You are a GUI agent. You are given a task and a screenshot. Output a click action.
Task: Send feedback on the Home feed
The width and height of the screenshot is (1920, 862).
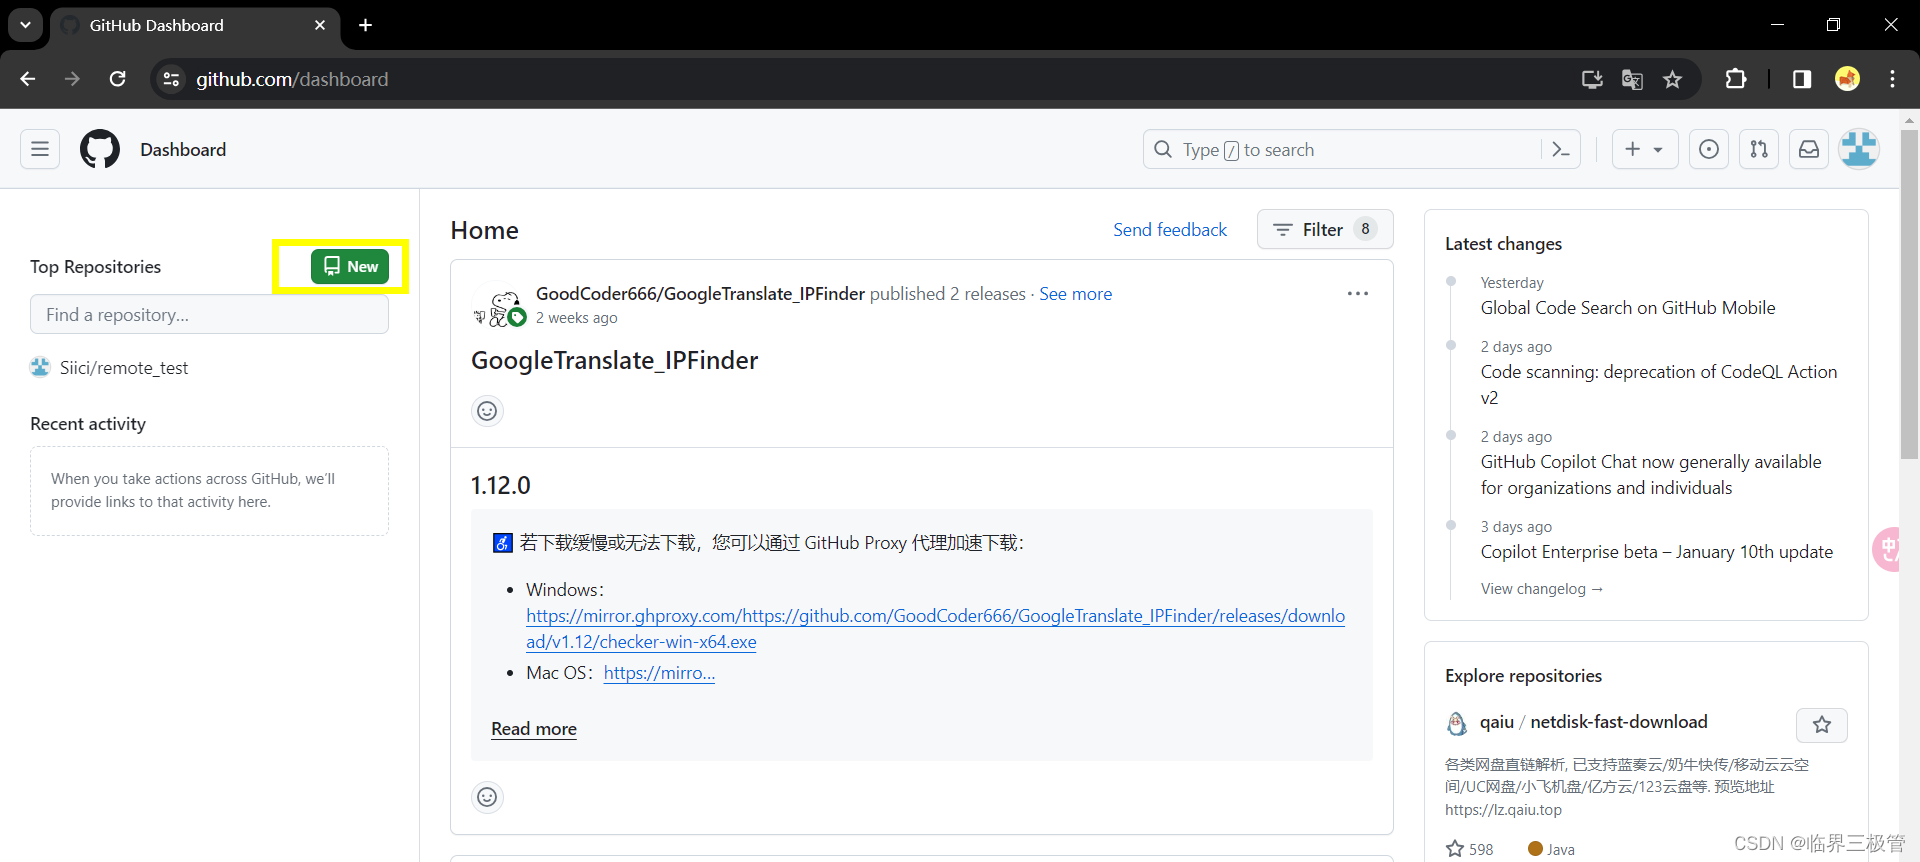click(x=1170, y=229)
